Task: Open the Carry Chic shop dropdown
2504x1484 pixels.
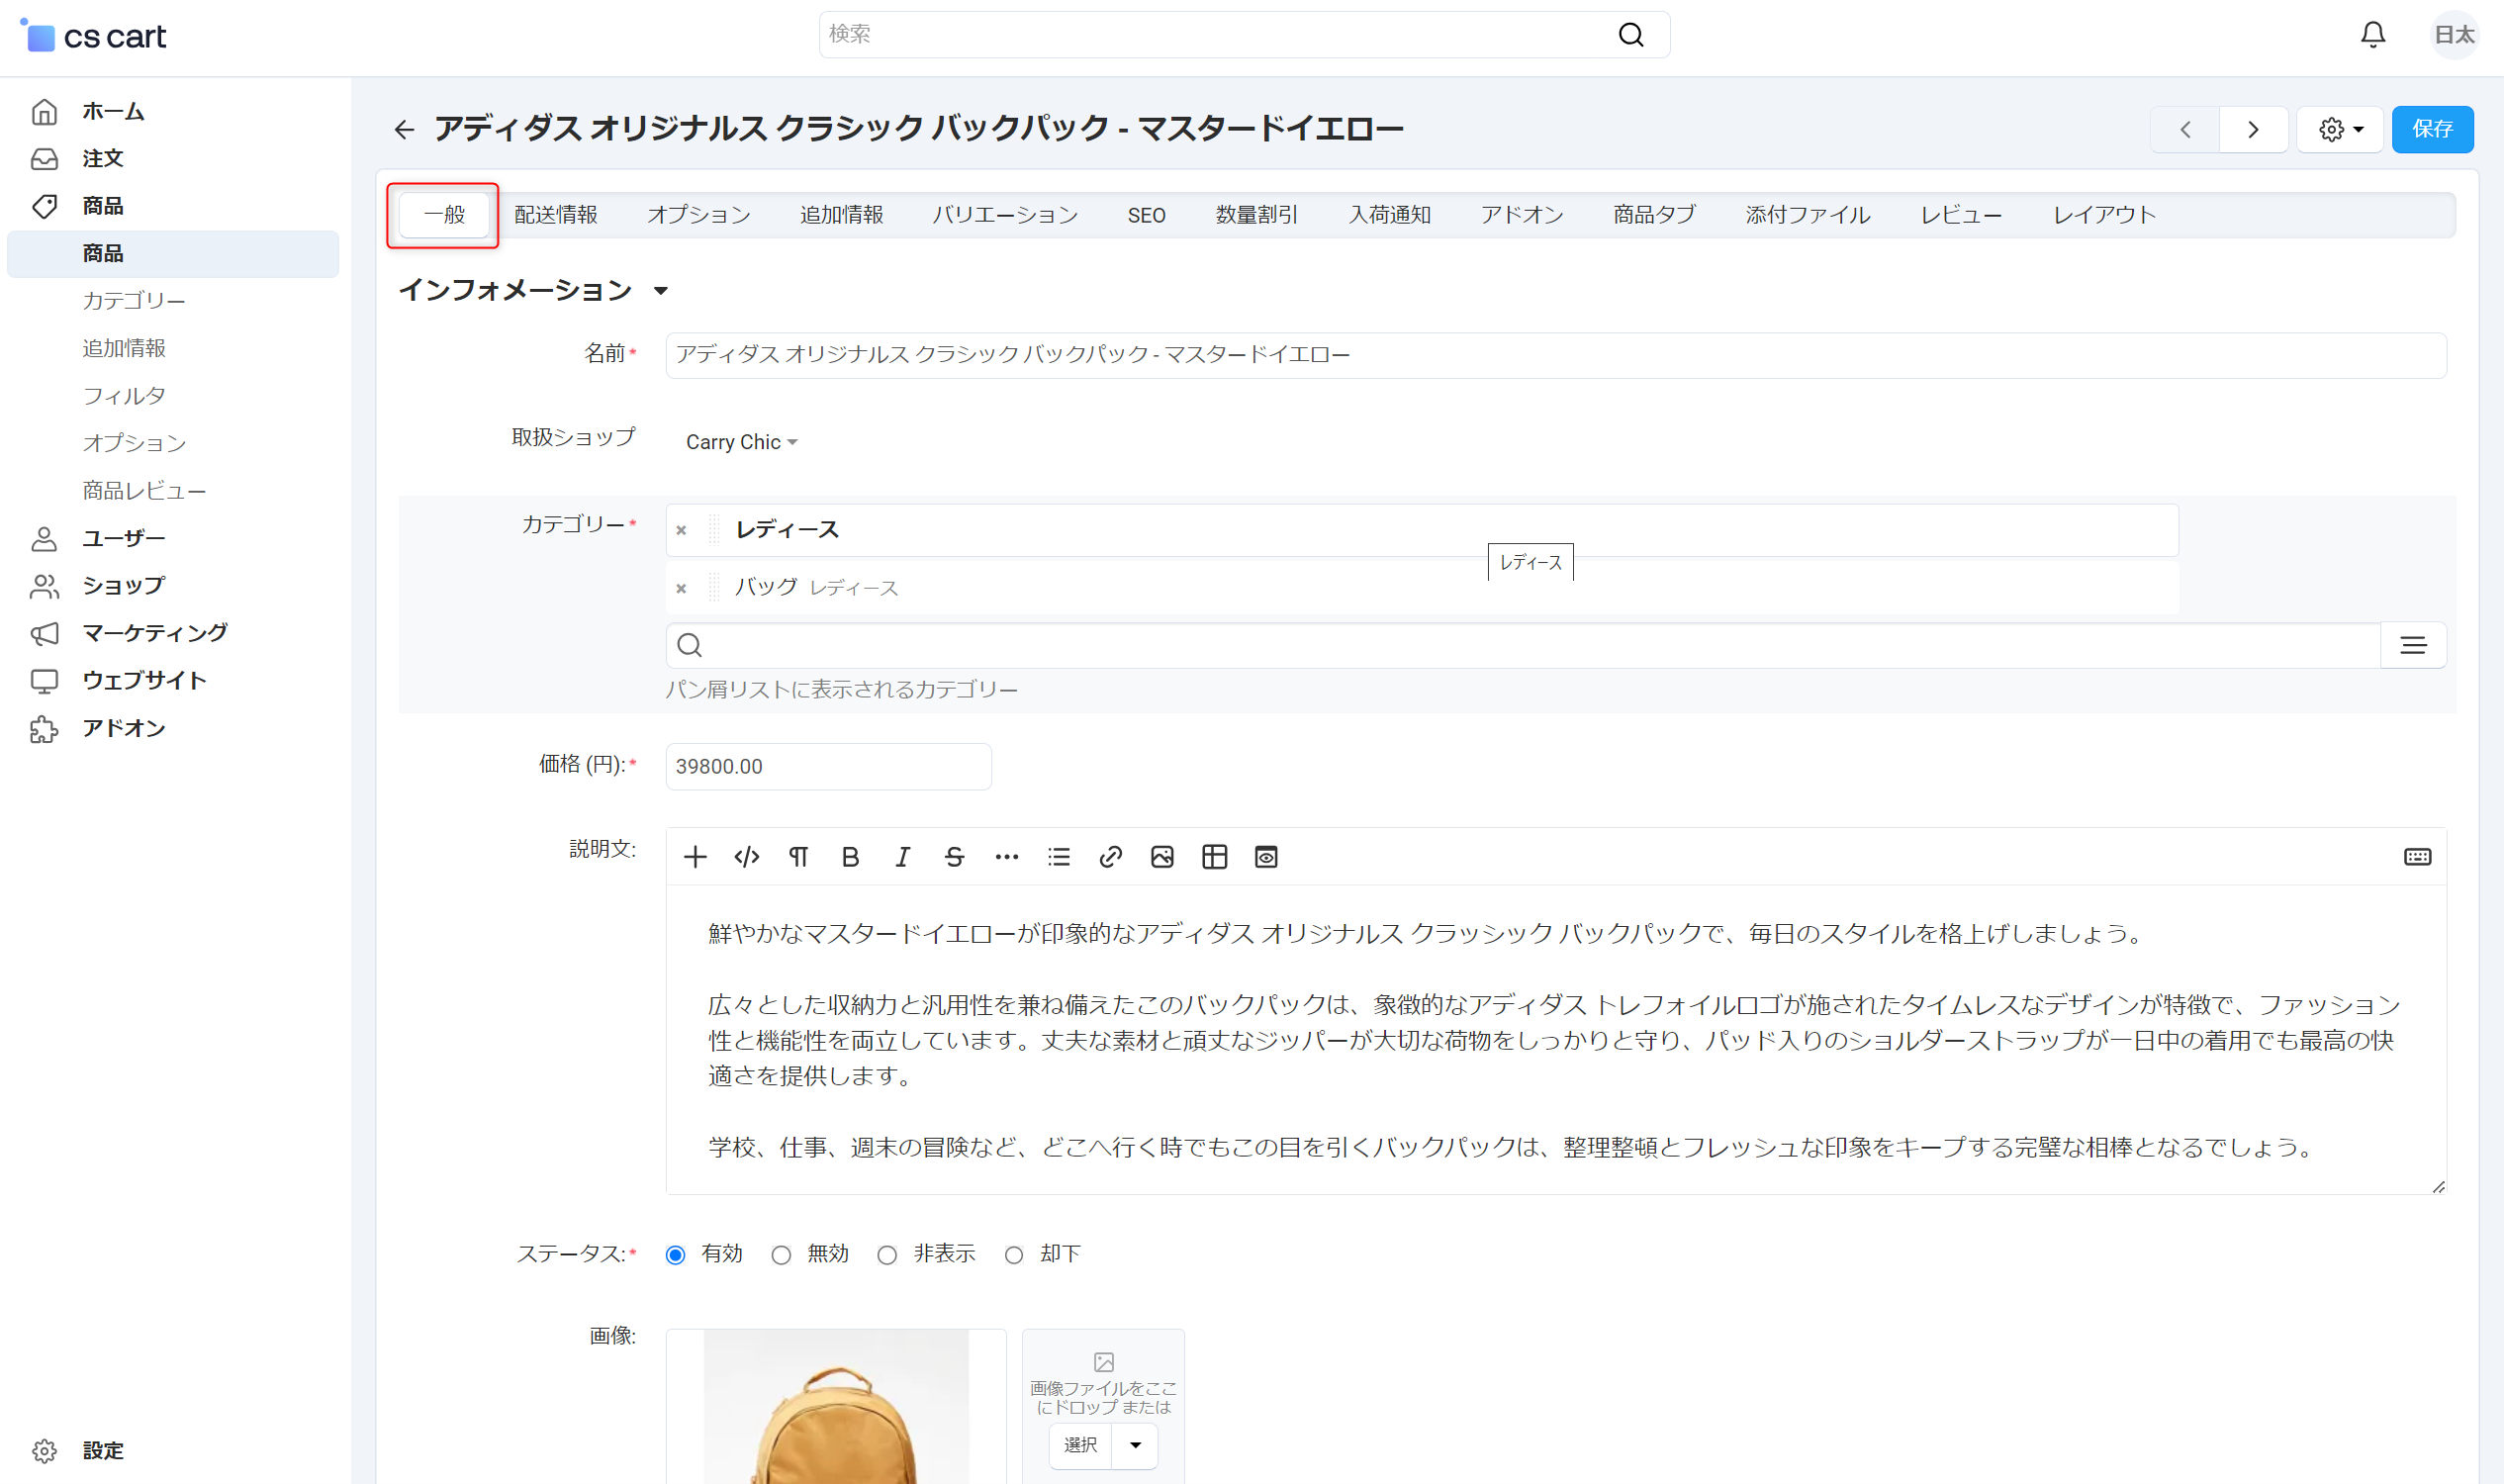Action: click(x=741, y=442)
